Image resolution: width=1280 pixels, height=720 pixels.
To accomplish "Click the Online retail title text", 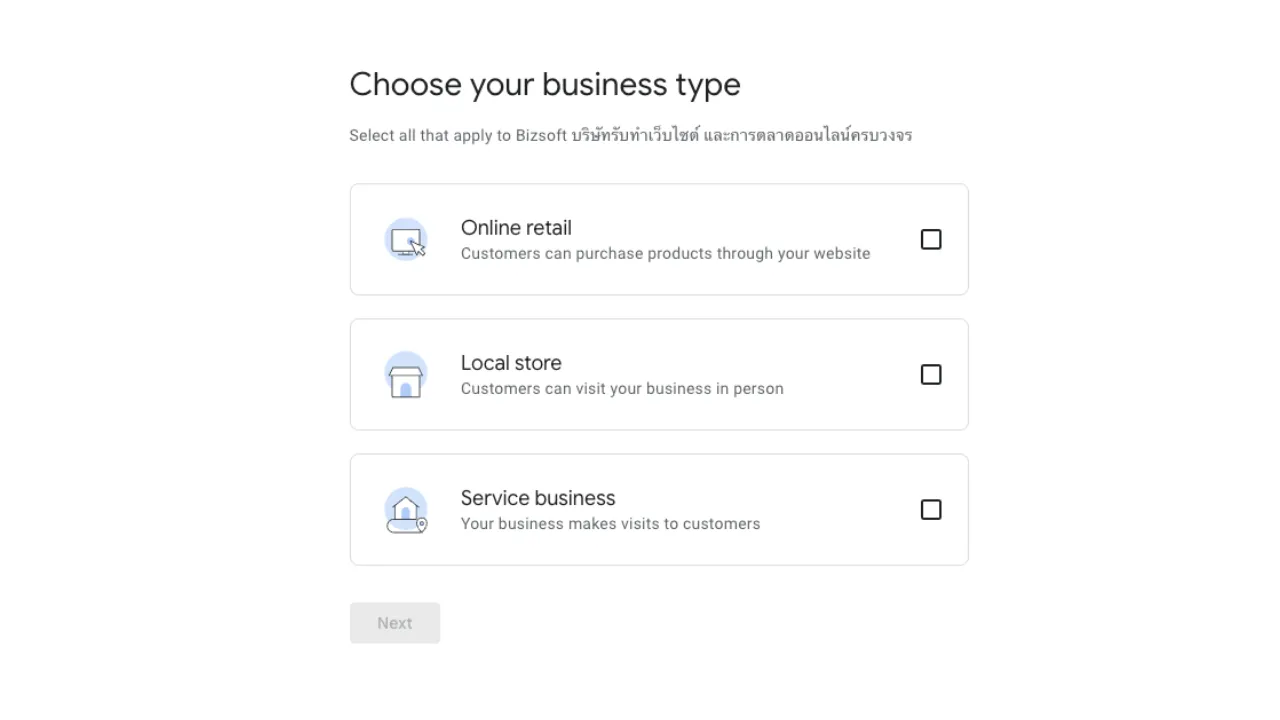I will click(516, 228).
